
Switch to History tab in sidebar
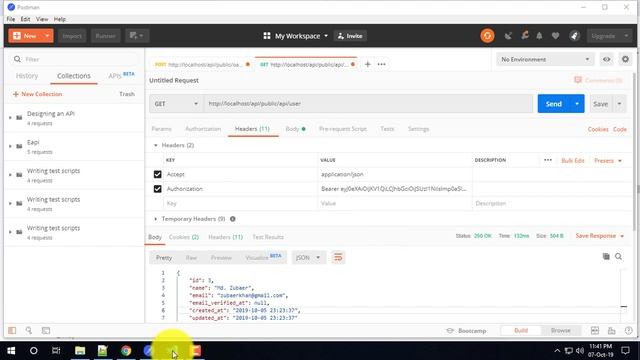pos(27,76)
